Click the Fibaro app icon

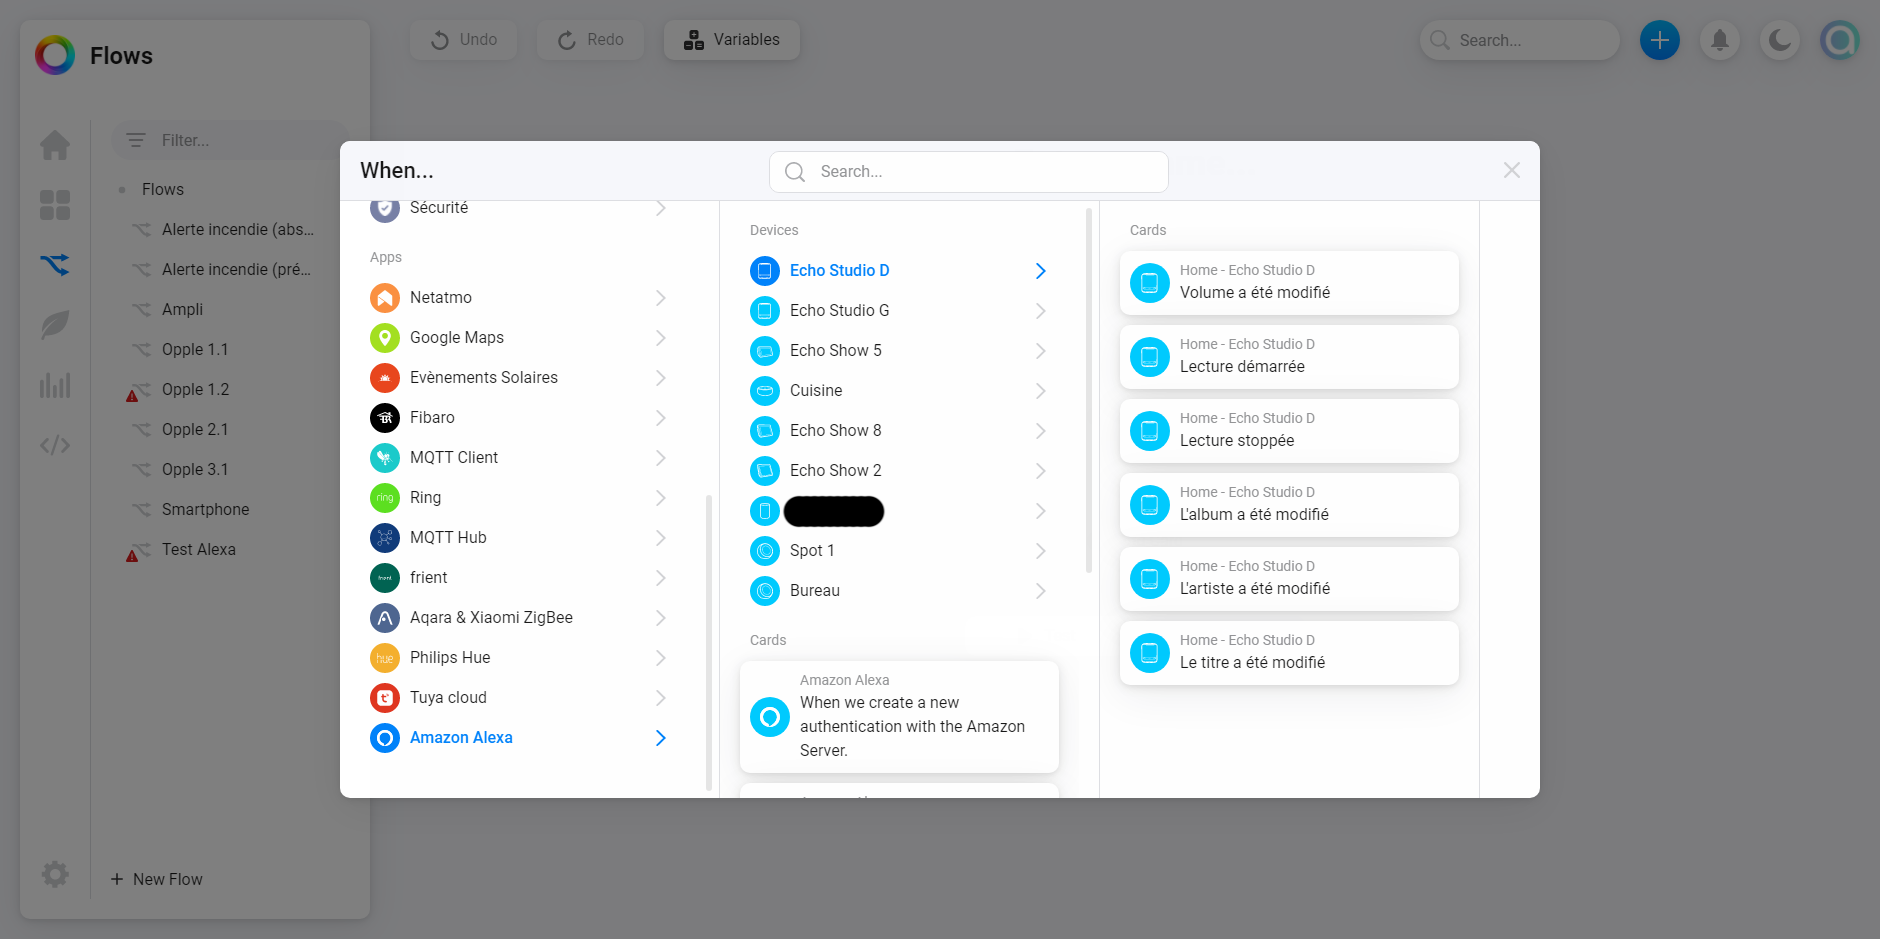pos(385,418)
